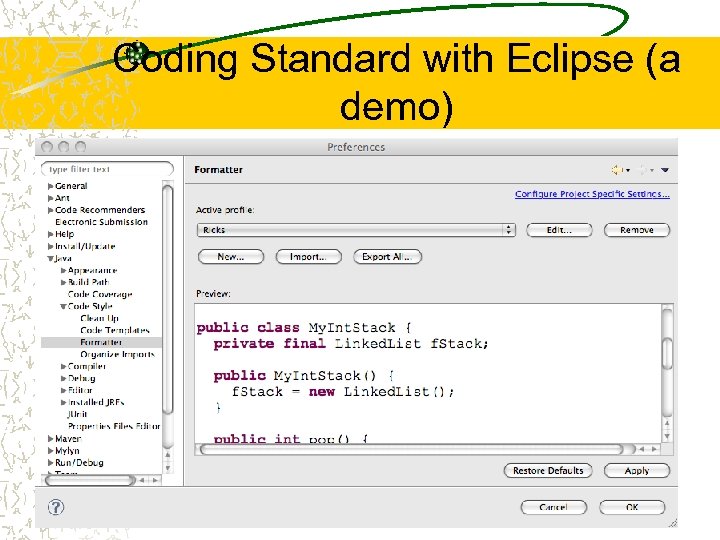Viewport: 720px width, 540px height.
Task: Click the help question mark icon
Action: [x=56, y=507]
